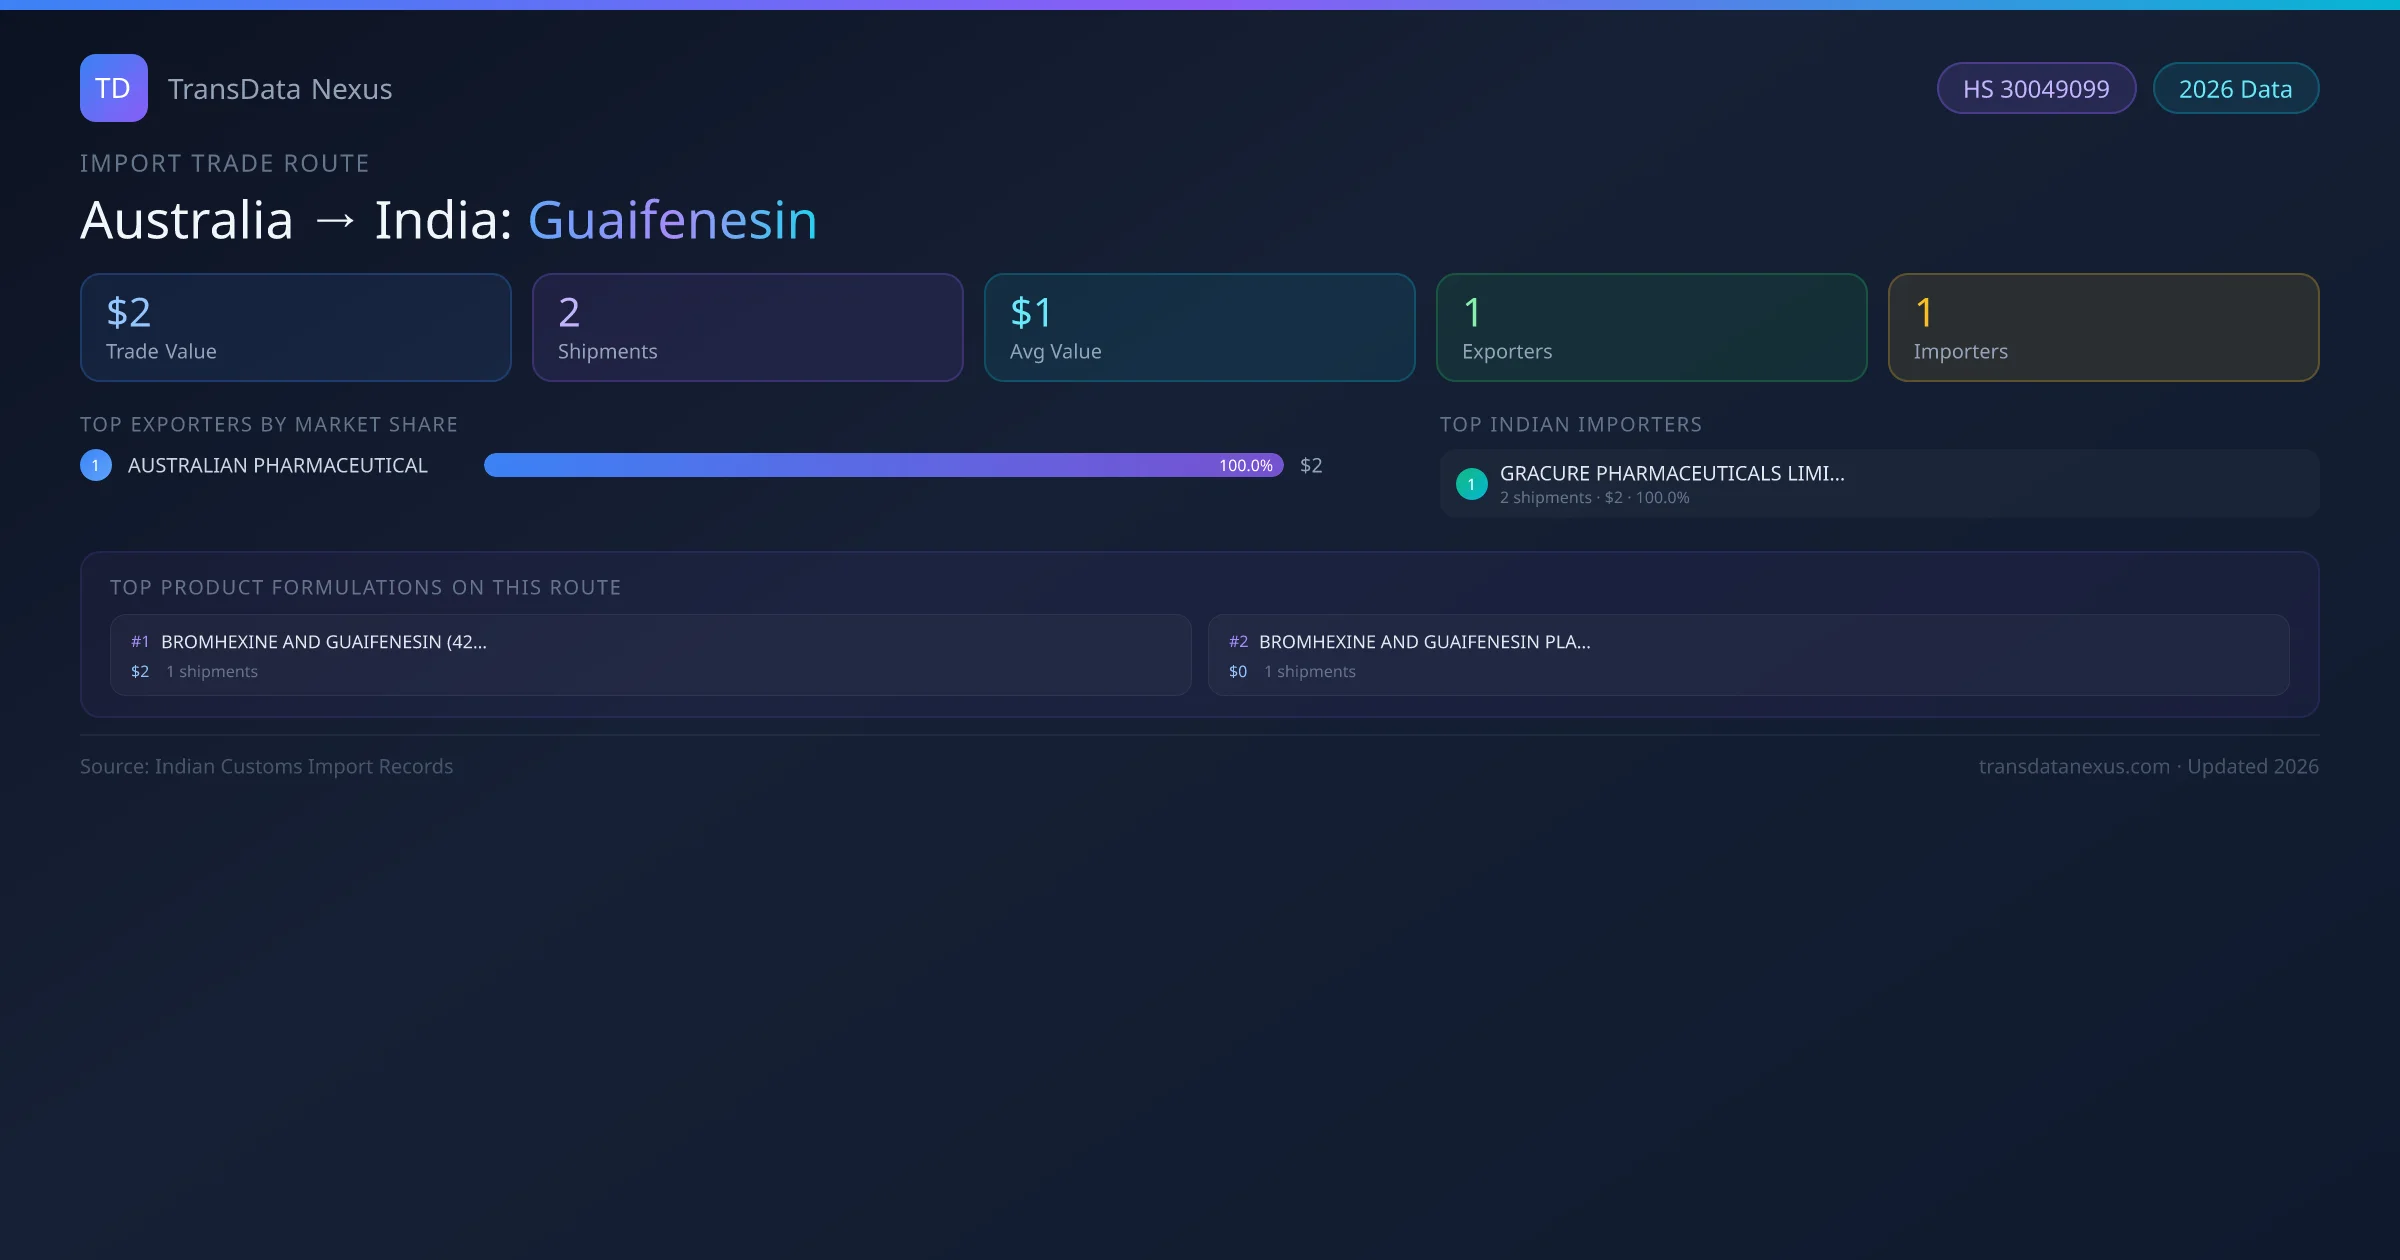Open the $2 Trade Value card
Viewport: 2400px width, 1260px height.
pyautogui.click(x=295, y=328)
